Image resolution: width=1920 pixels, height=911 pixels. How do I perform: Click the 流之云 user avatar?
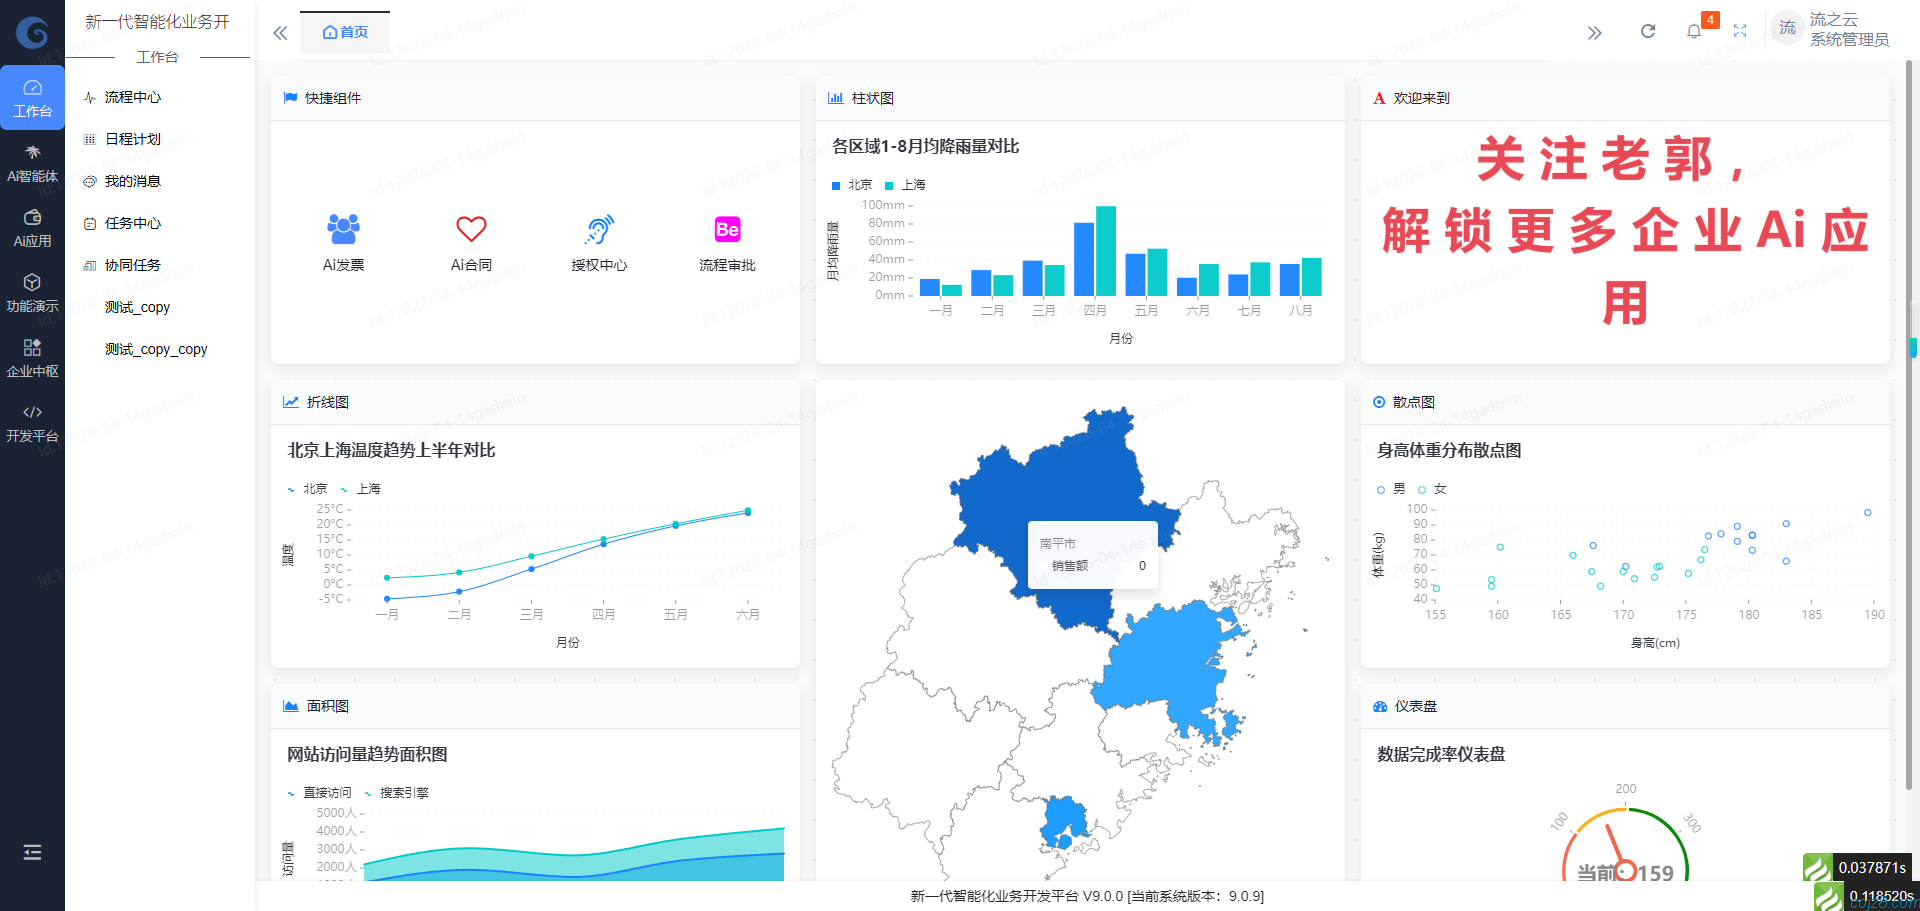pos(1787,28)
